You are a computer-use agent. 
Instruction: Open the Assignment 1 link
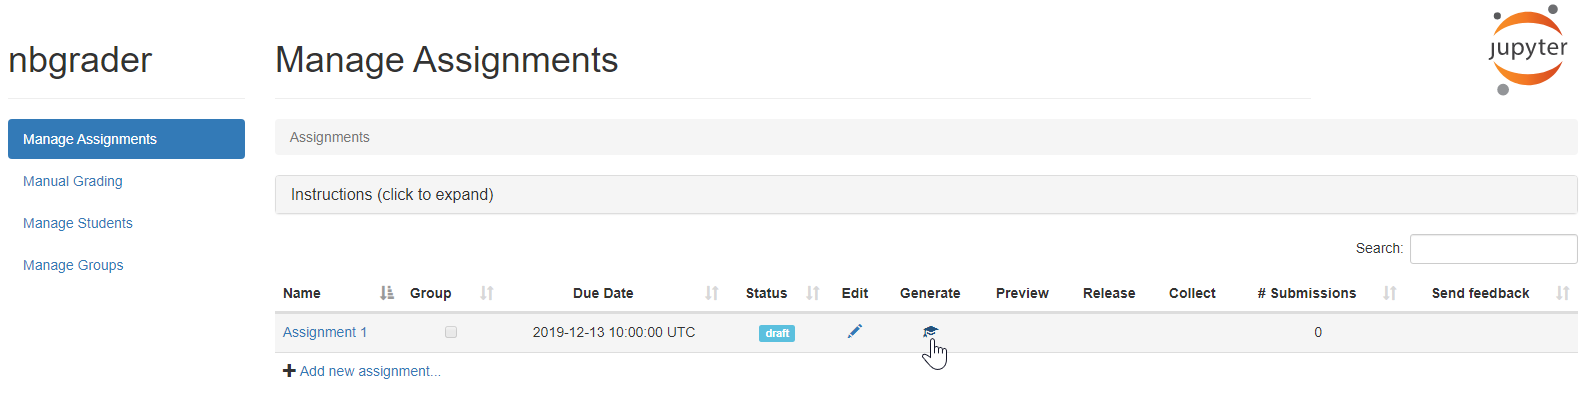[325, 332]
